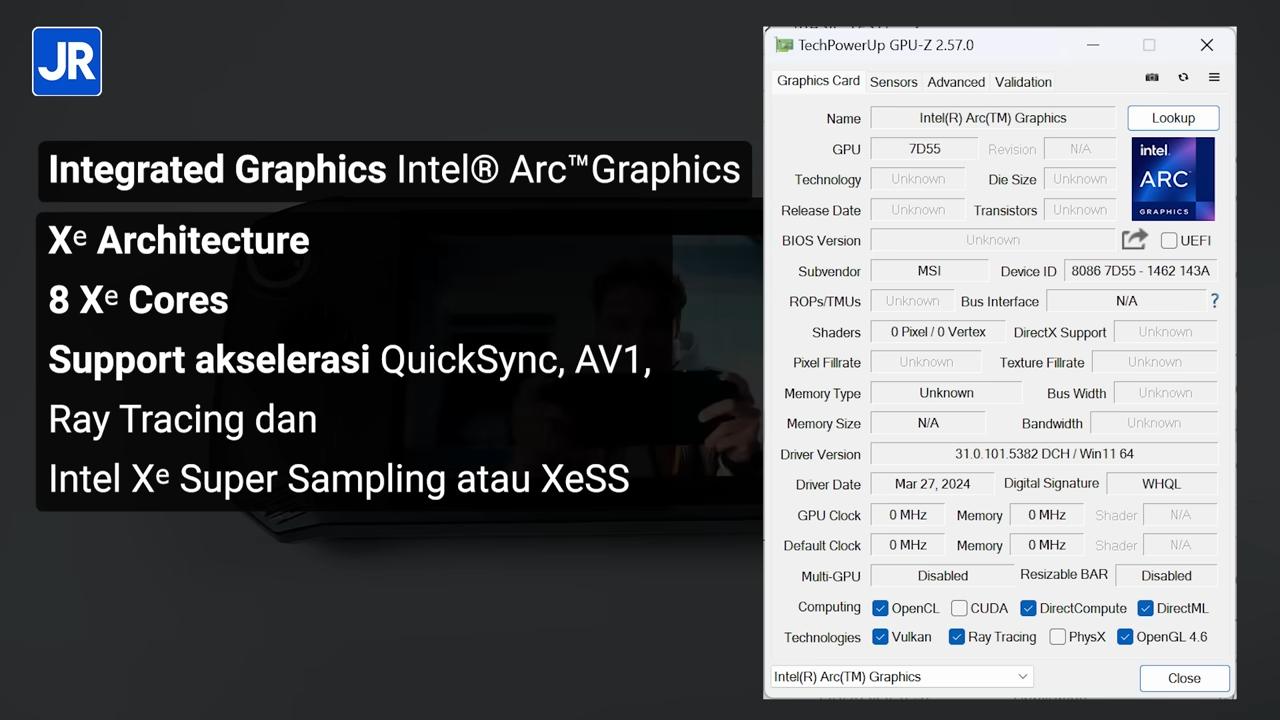
Task: Open the hamburger menu icon
Action: tap(1214, 77)
